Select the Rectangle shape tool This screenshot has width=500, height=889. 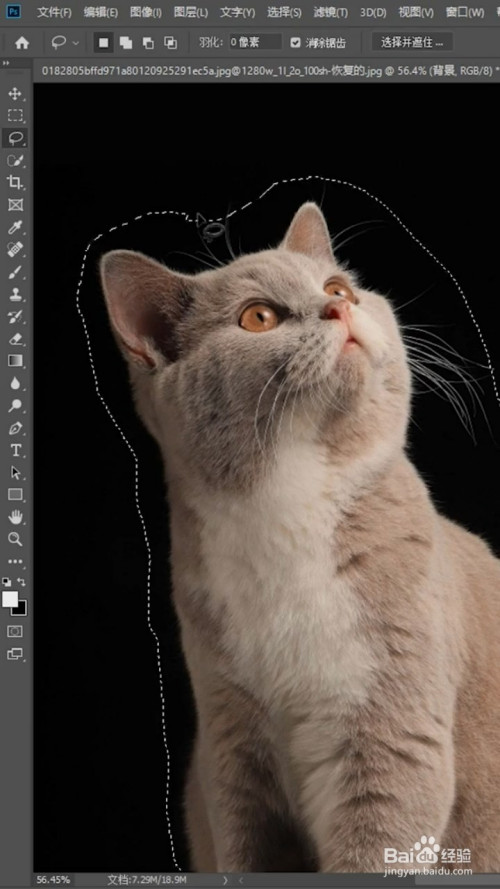tap(15, 495)
